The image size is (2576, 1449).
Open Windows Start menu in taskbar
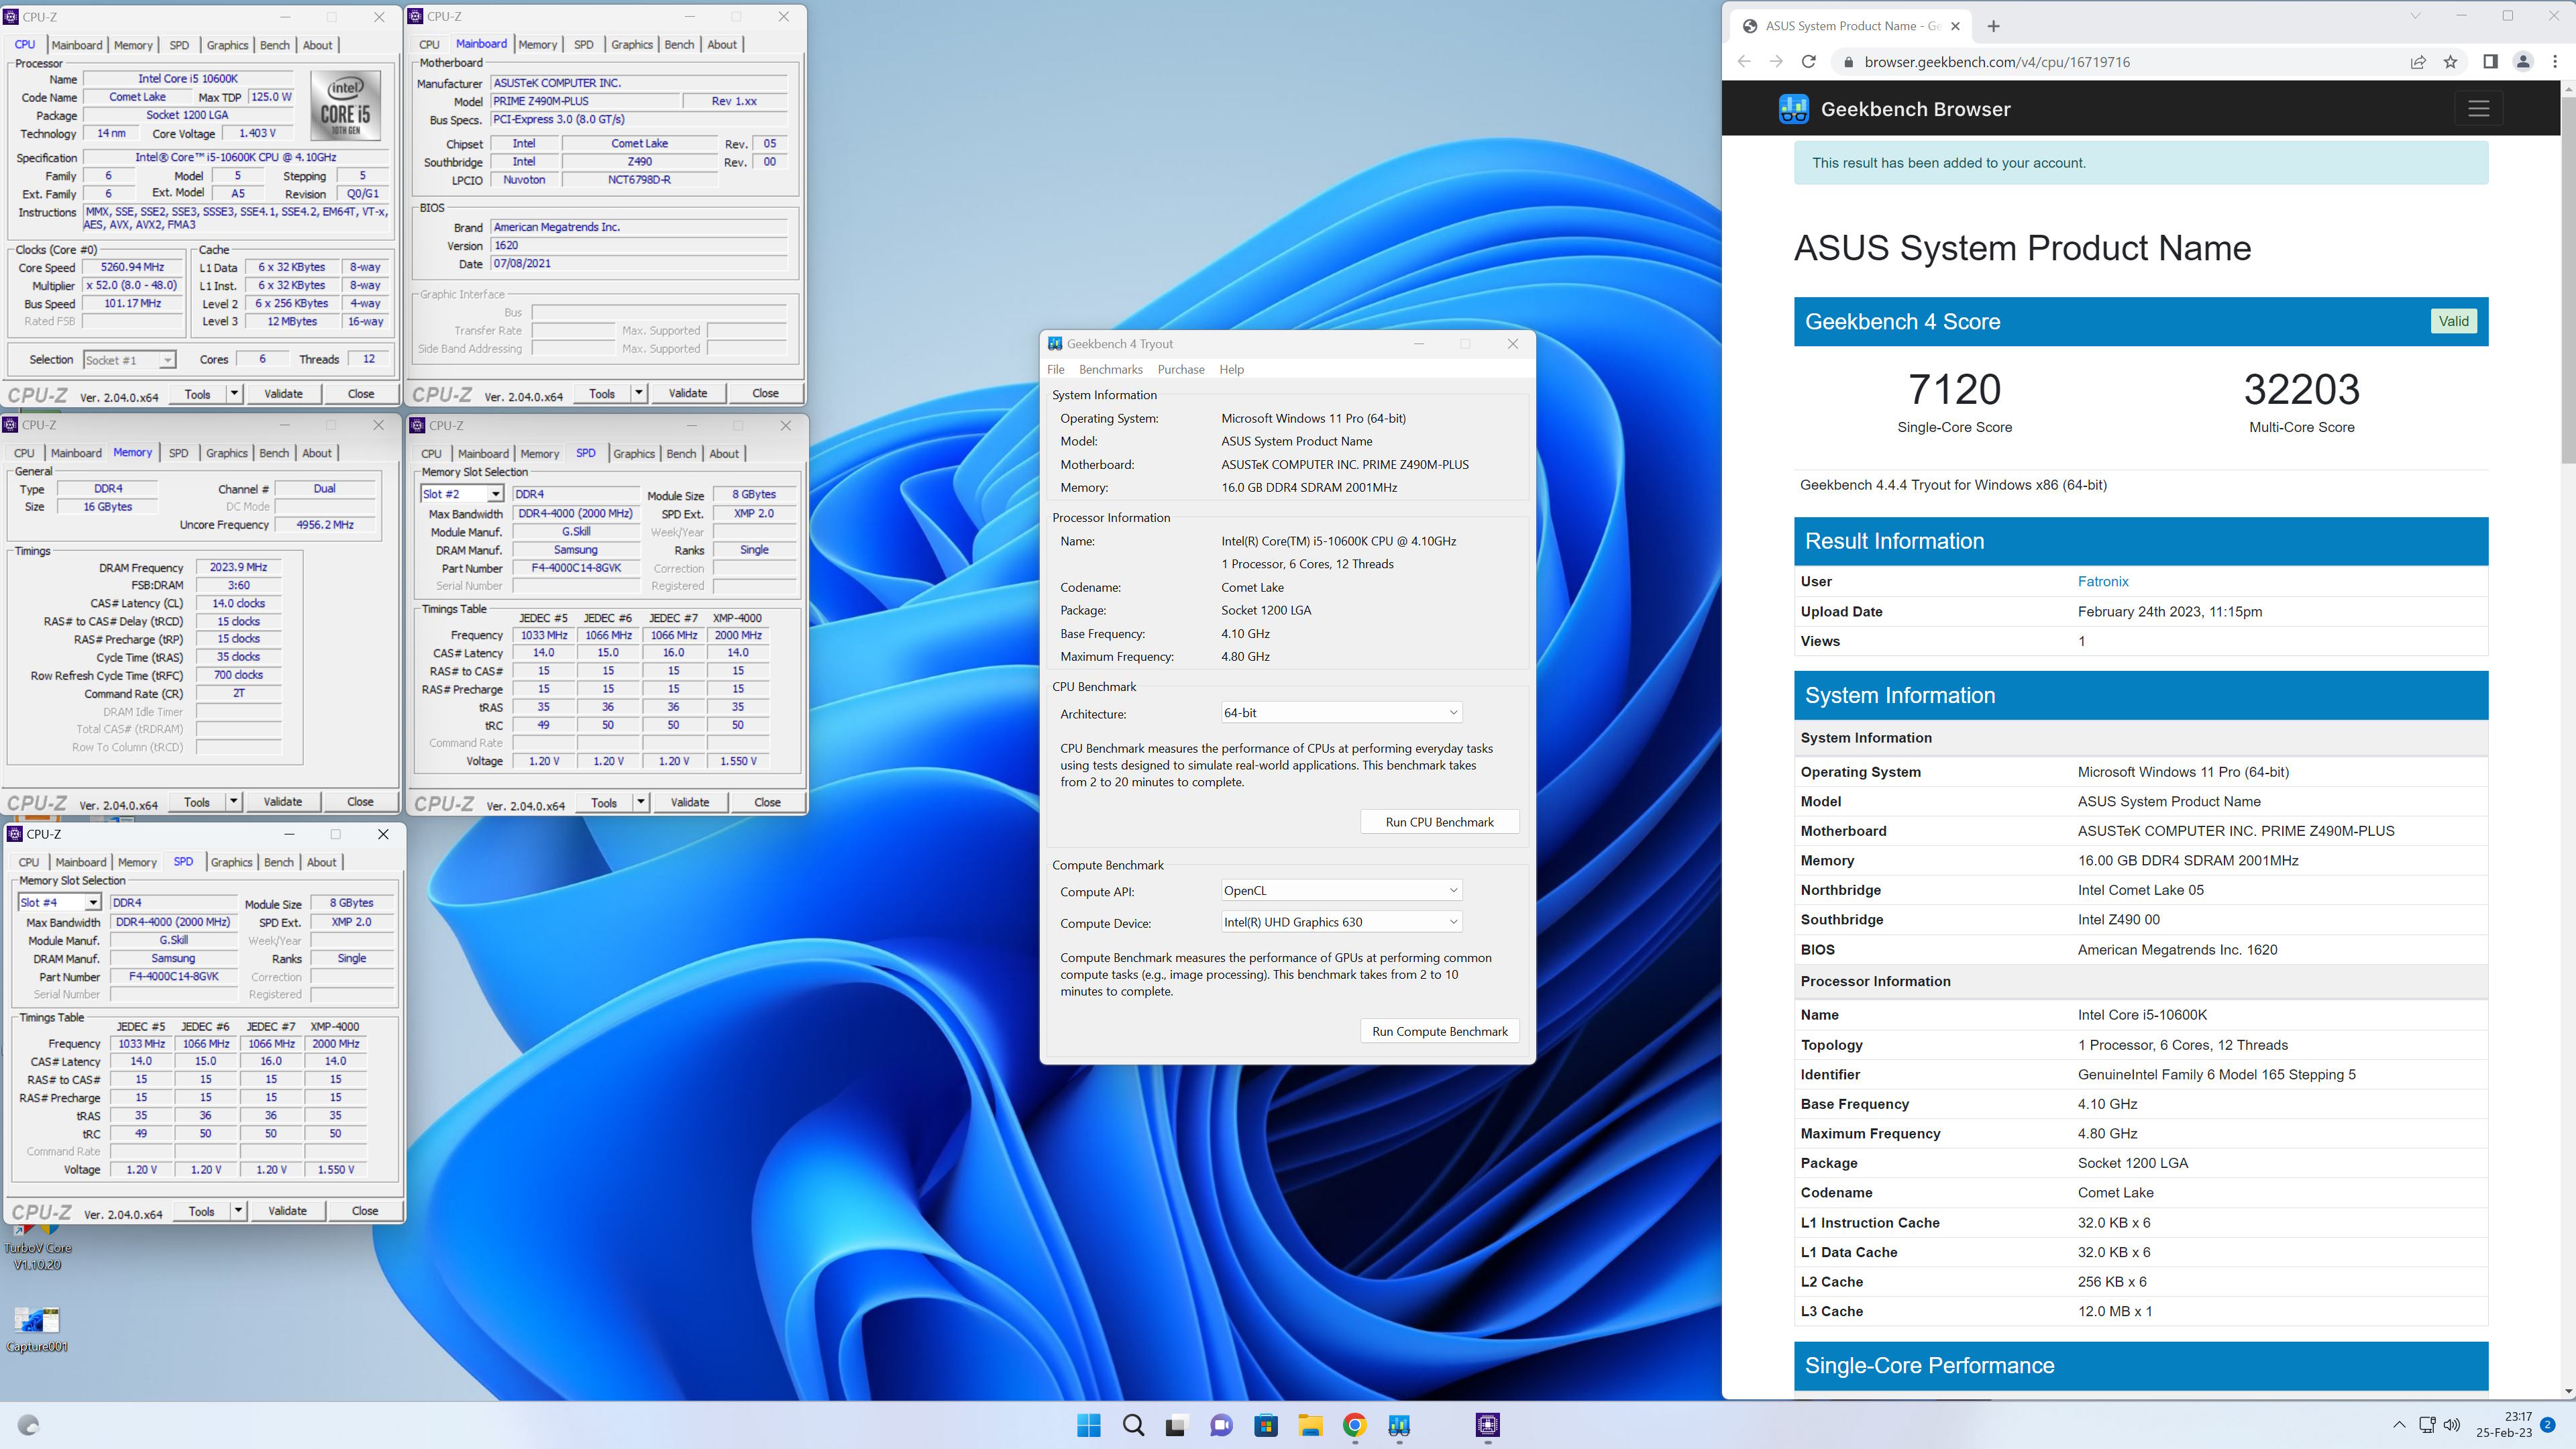coord(1089,1425)
